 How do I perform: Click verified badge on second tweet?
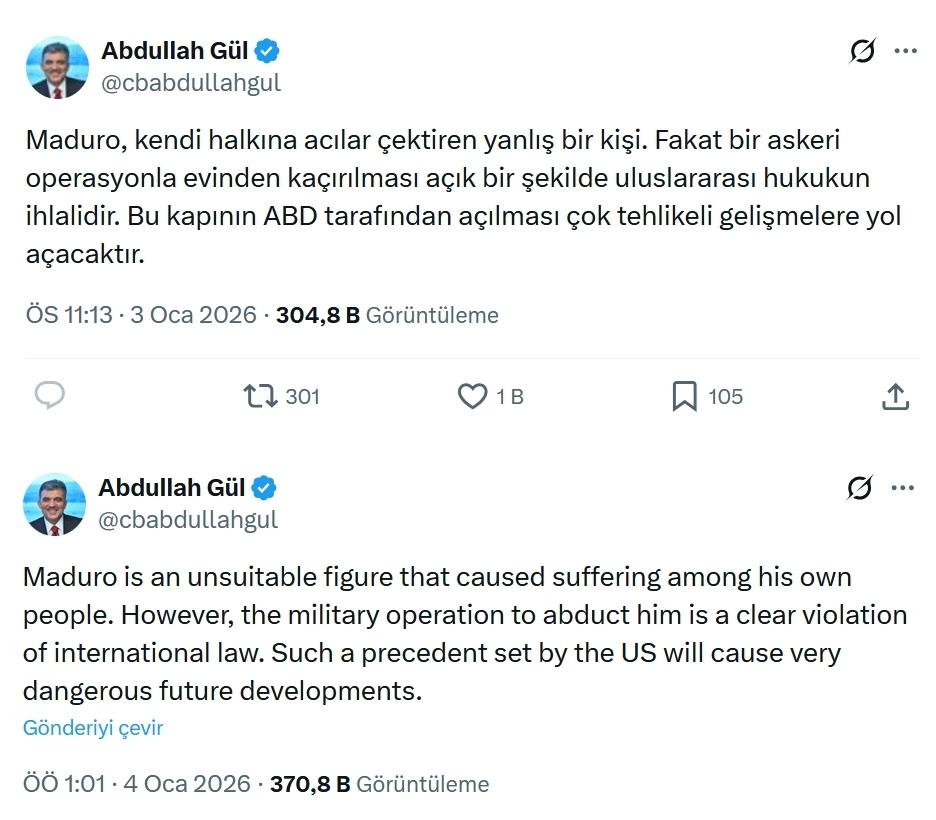point(265,487)
